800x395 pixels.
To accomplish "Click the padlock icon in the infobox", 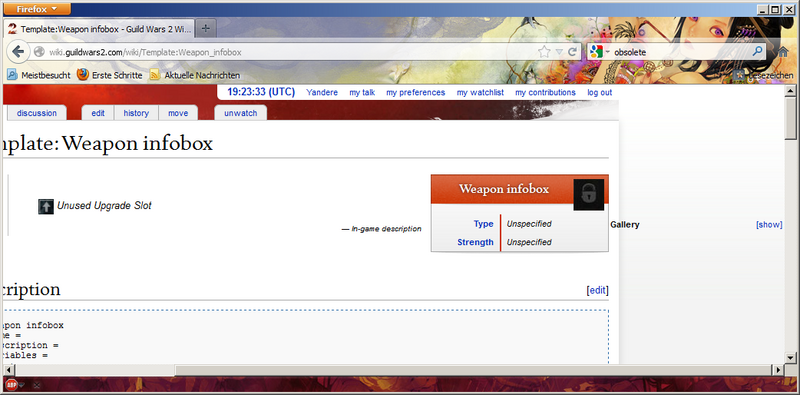I will coord(589,194).
